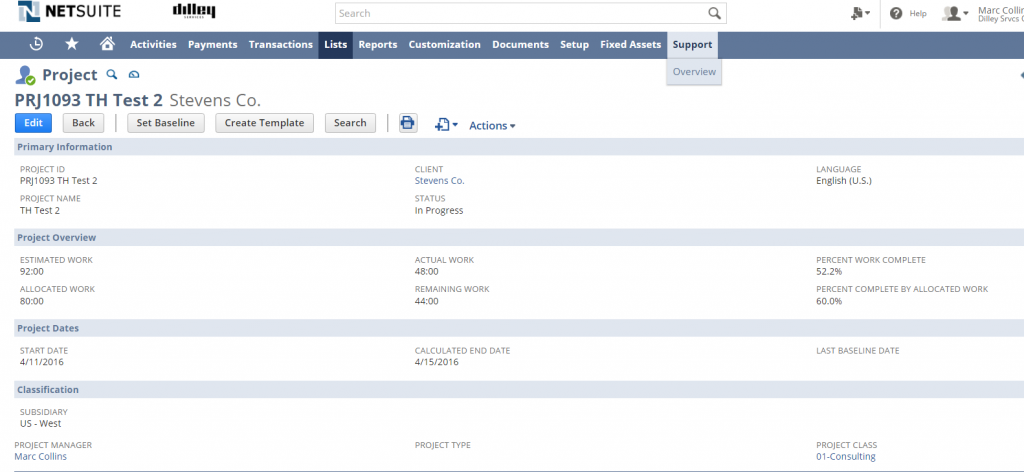Click inside the global Search field
This screenshot has width=1024, height=472.
[520, 14]
